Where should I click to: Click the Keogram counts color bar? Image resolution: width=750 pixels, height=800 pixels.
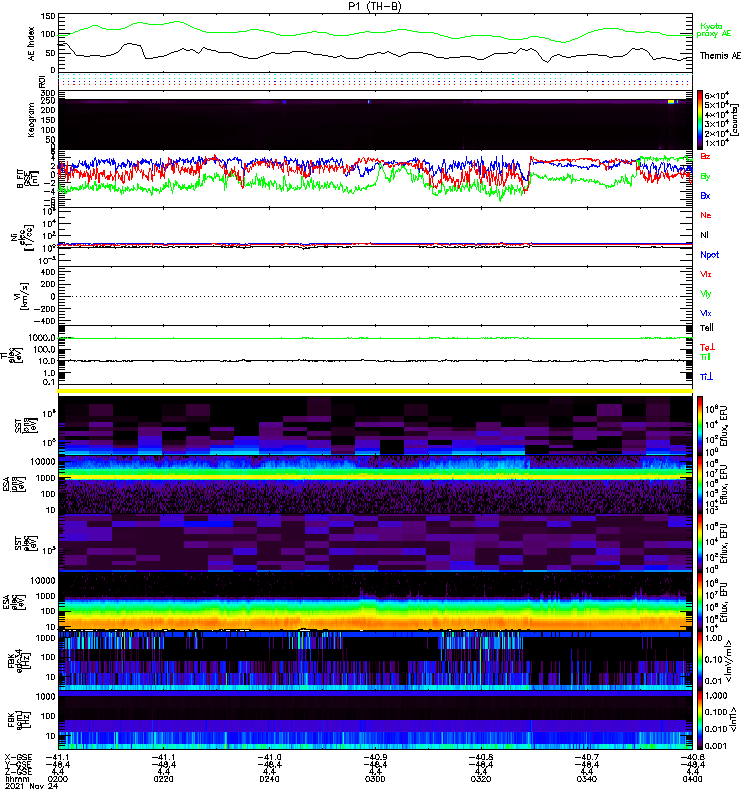(x=700, y=120)
